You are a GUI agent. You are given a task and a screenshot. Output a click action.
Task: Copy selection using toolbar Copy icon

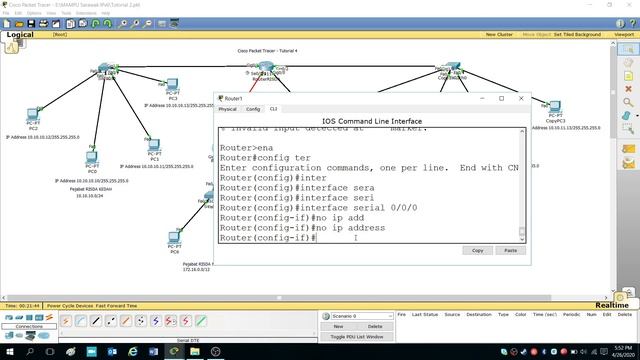[x=70, y=24]
